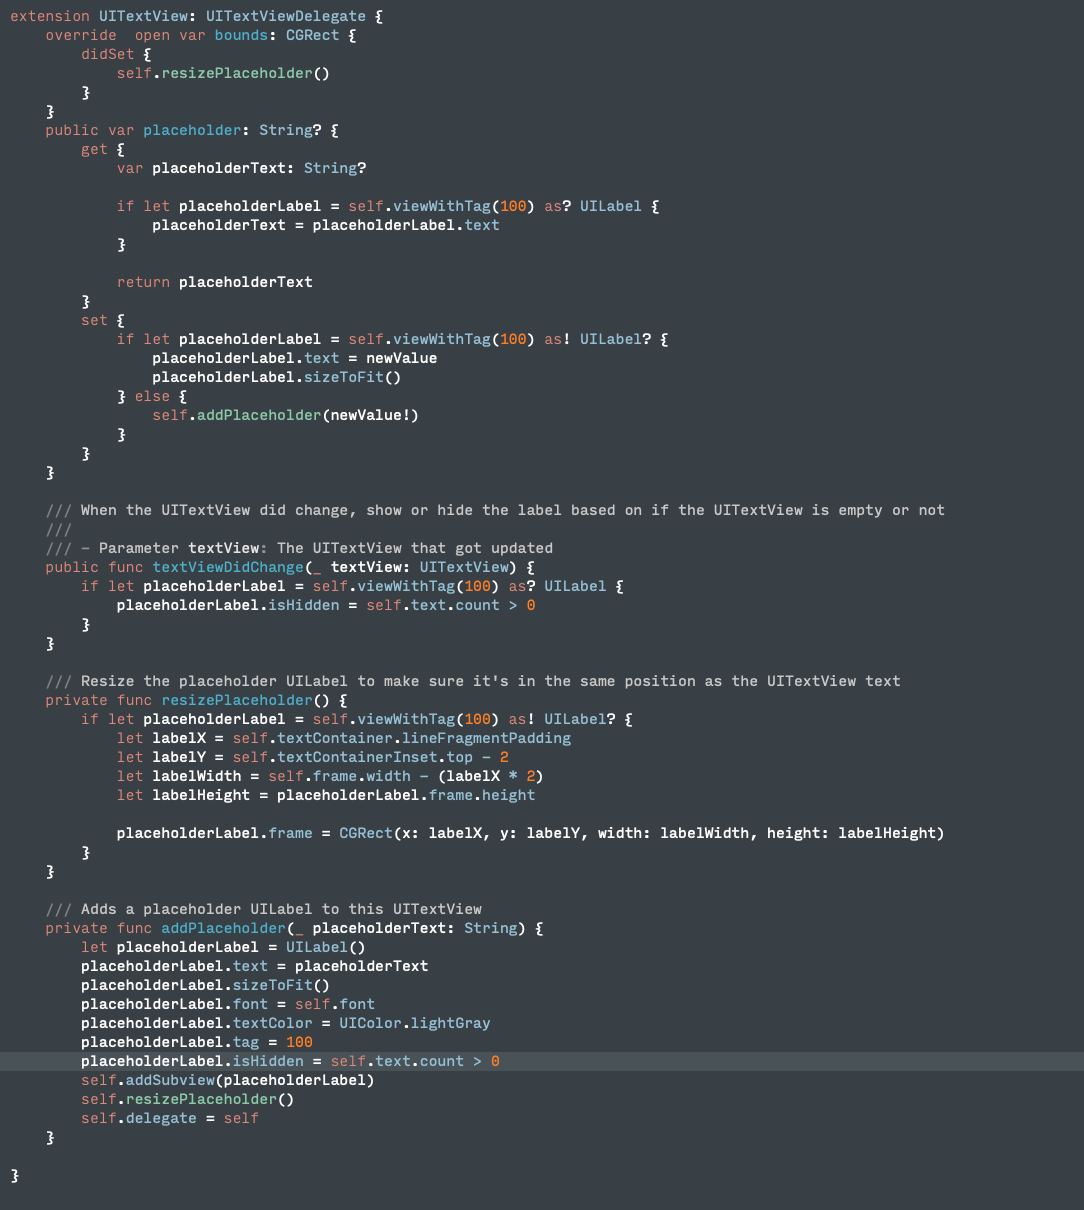Click 'textContainerInset' property

click(357, 757)
